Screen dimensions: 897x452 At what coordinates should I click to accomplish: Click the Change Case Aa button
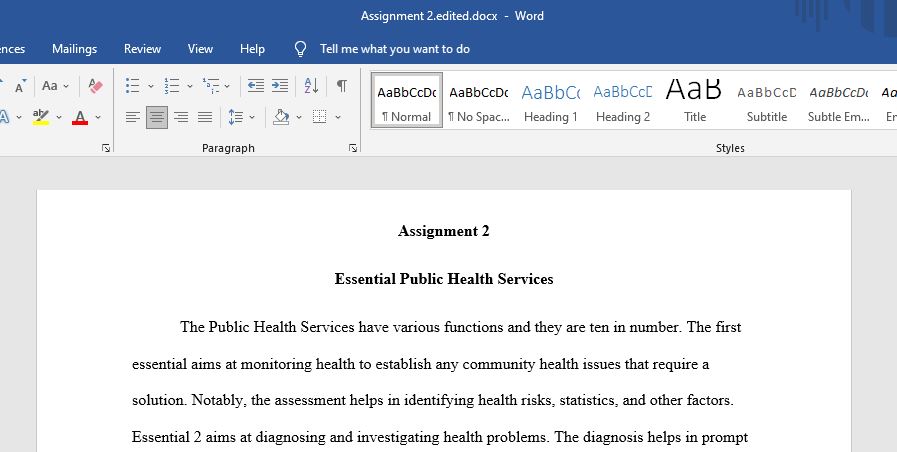tap(50, 86)
